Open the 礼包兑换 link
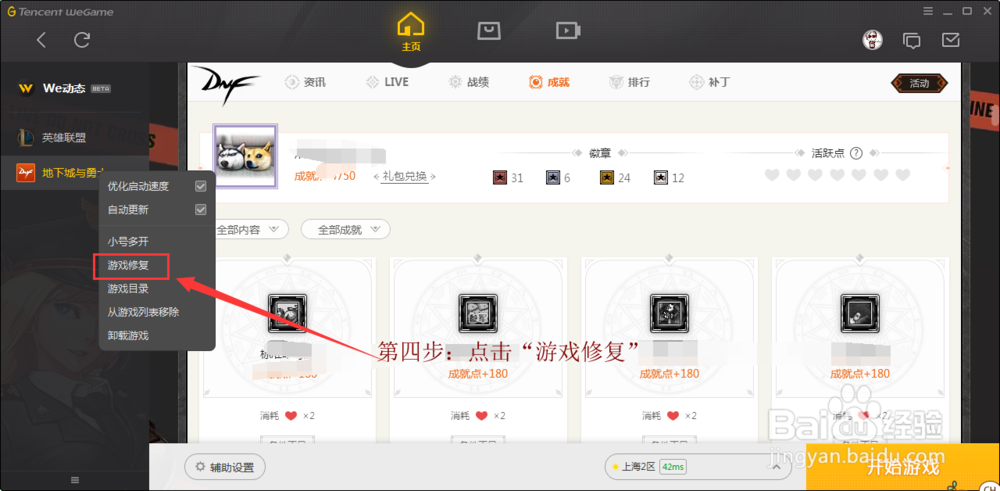The width and height of the screenshot is (1000, 491). [x=404, y=177]
